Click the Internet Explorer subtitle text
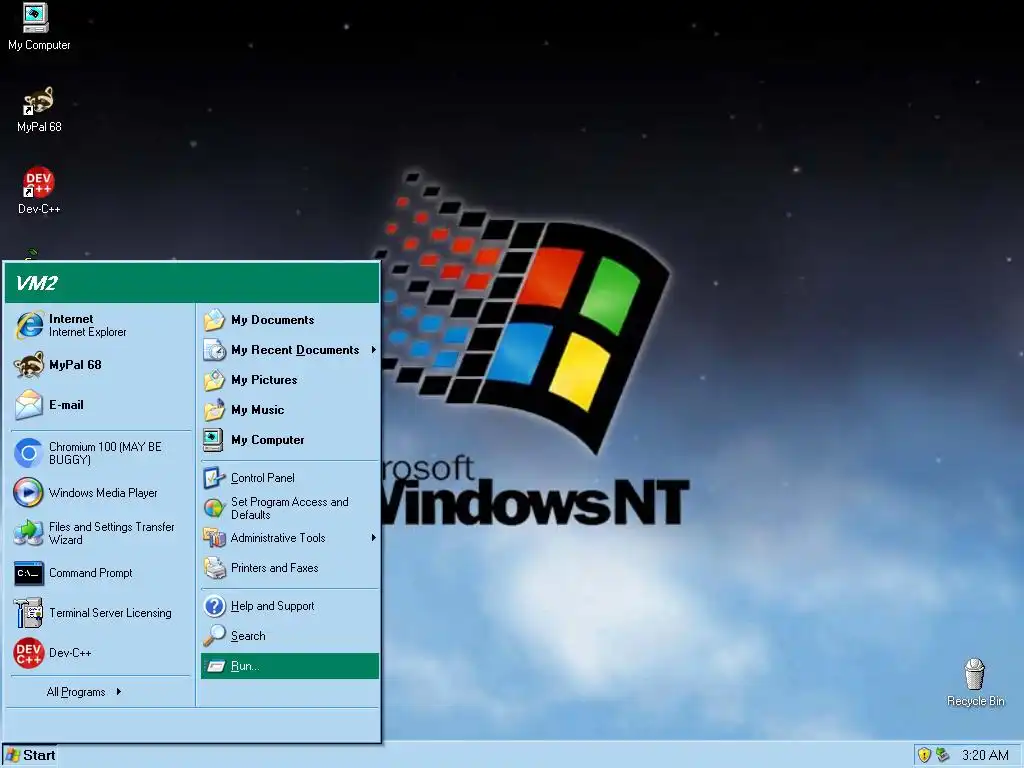This screenshot has width=1024, height=768. [x=88, y=332]
